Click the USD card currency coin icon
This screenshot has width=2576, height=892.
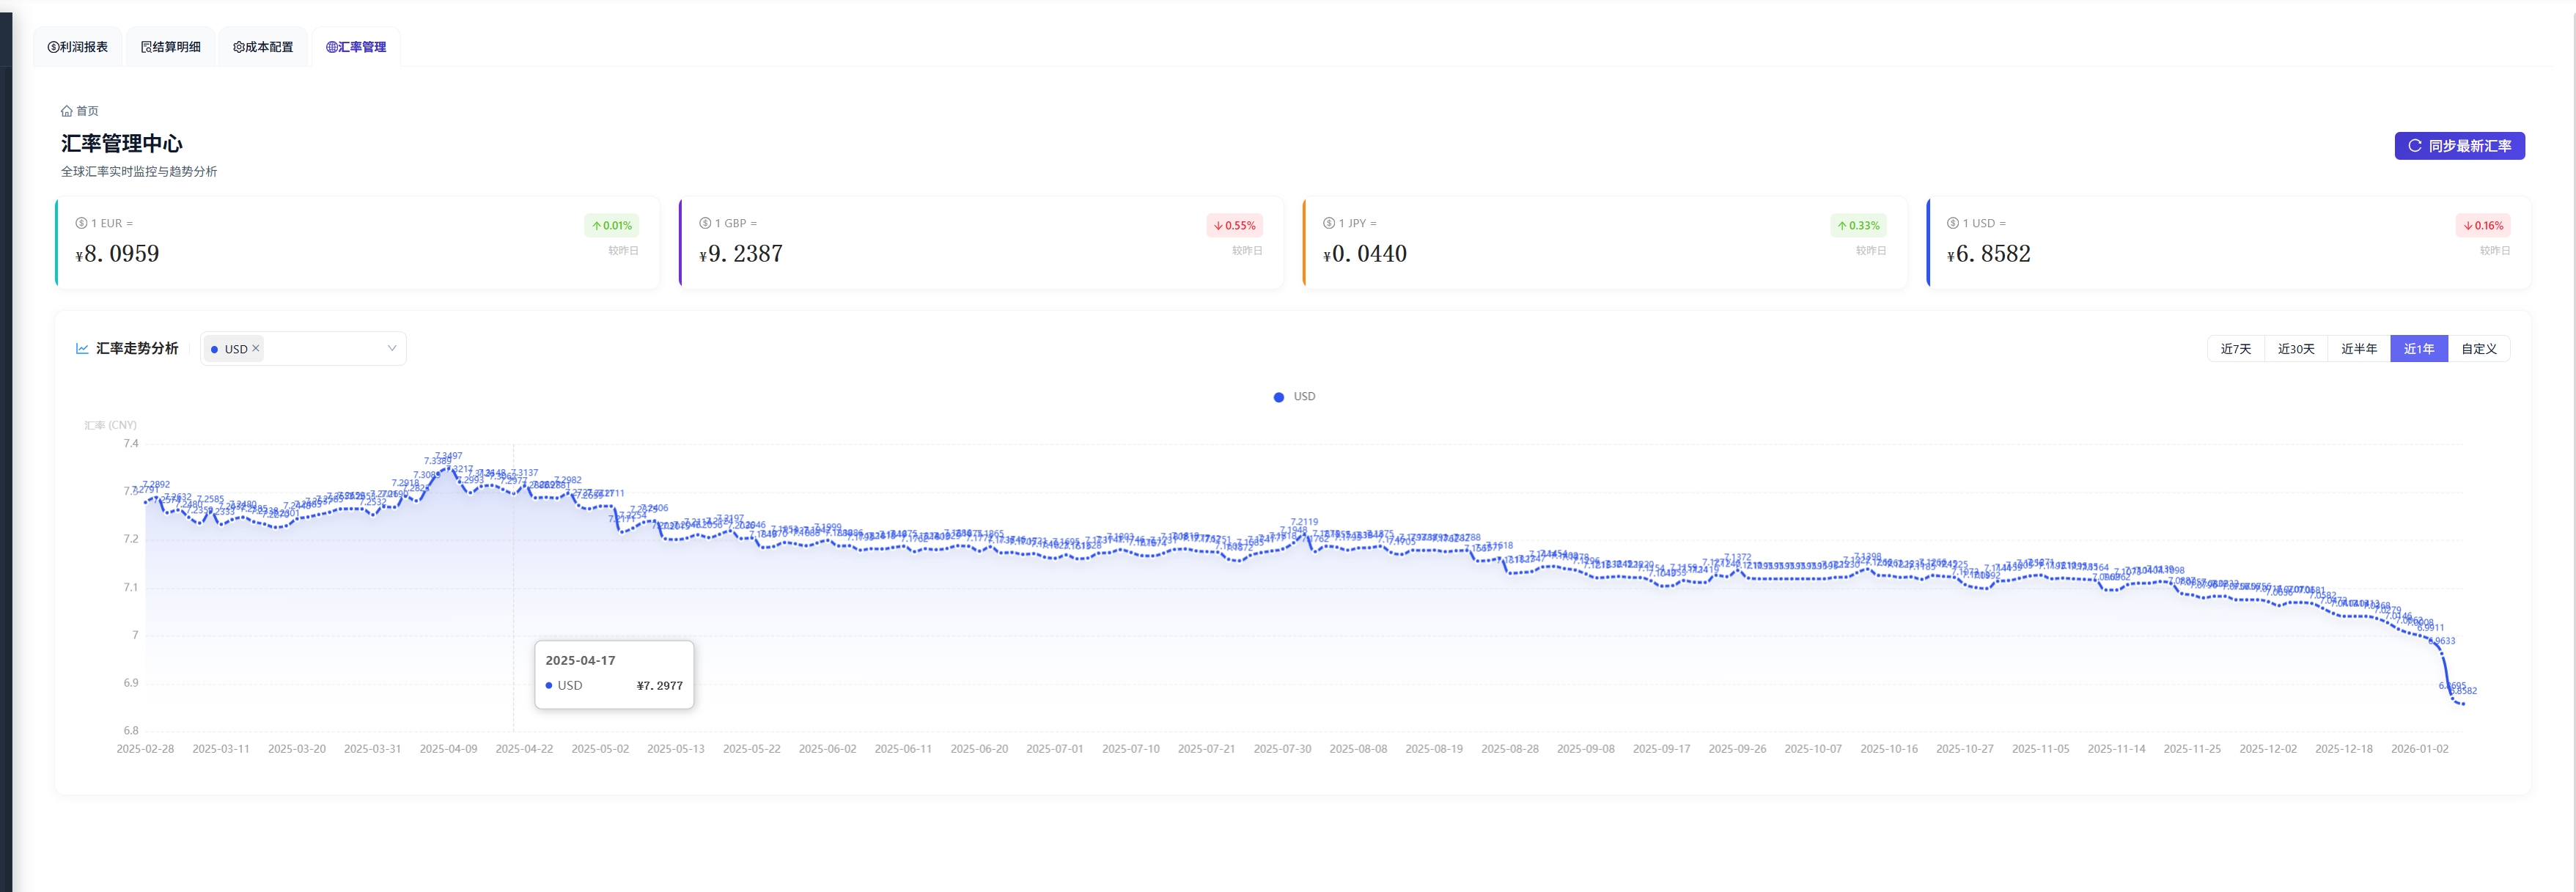(1952, 223)
